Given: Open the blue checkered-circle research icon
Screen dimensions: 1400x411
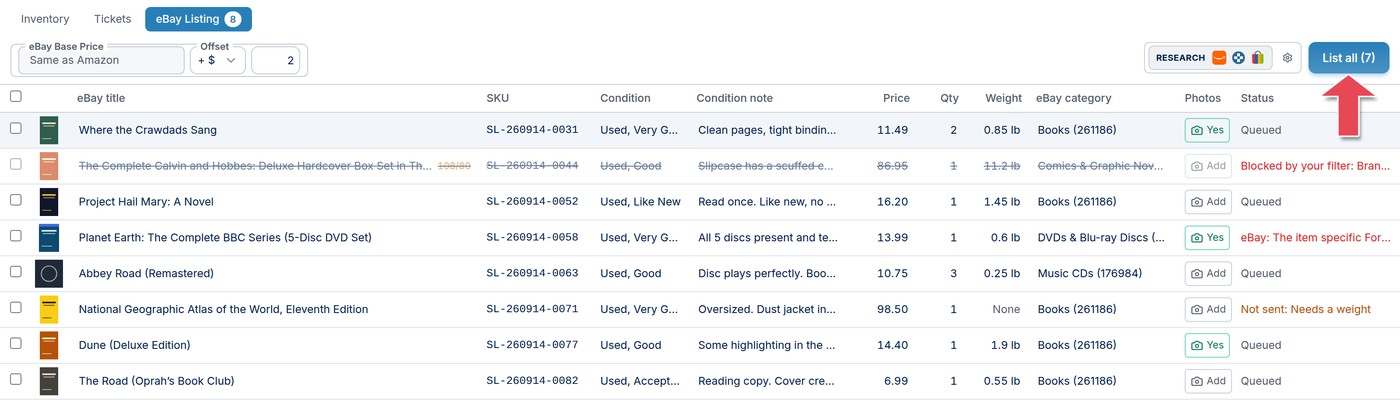Looking at the screenshot, I should click(x=1238, y=58).
